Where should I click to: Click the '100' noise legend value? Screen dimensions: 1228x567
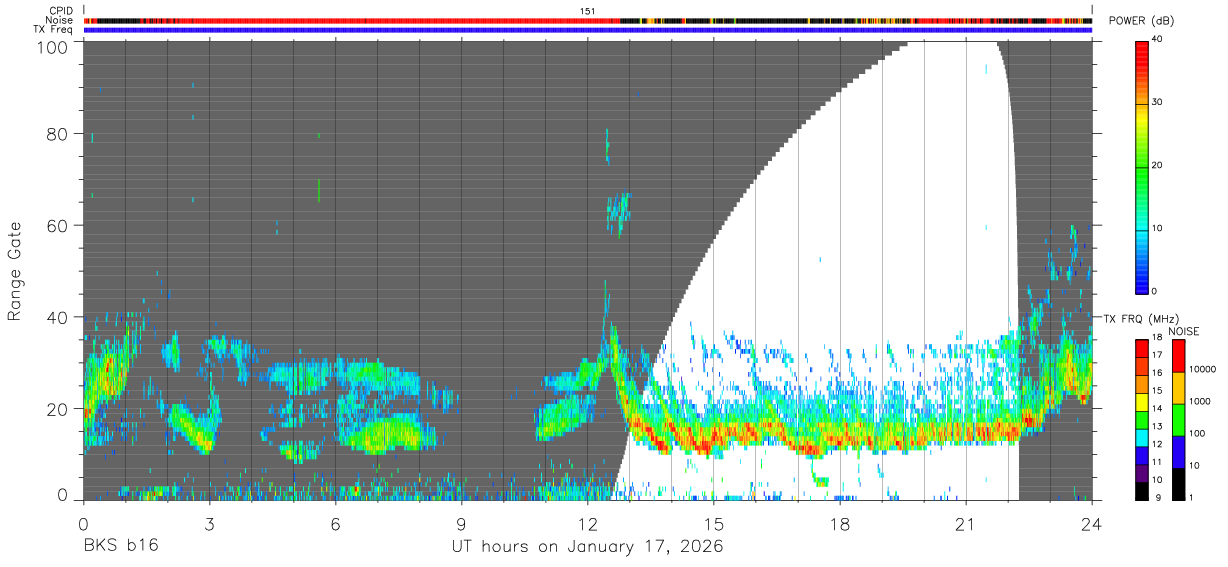[x=1198, y=434]
